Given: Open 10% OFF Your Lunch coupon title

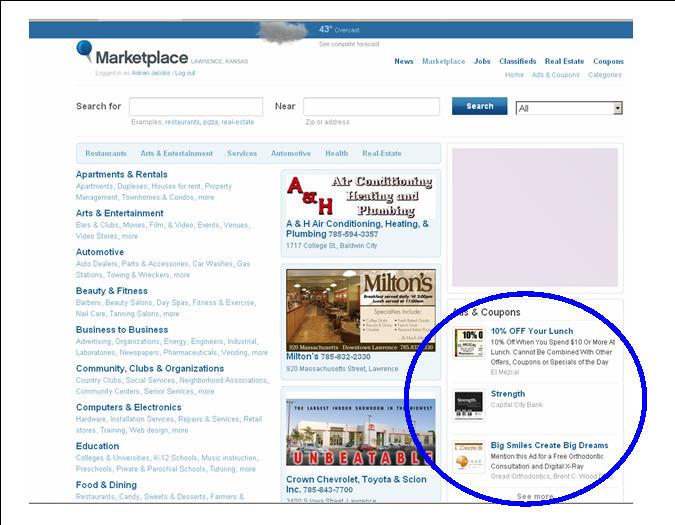Looking at the screenshot, I should (x=532, y=331).
